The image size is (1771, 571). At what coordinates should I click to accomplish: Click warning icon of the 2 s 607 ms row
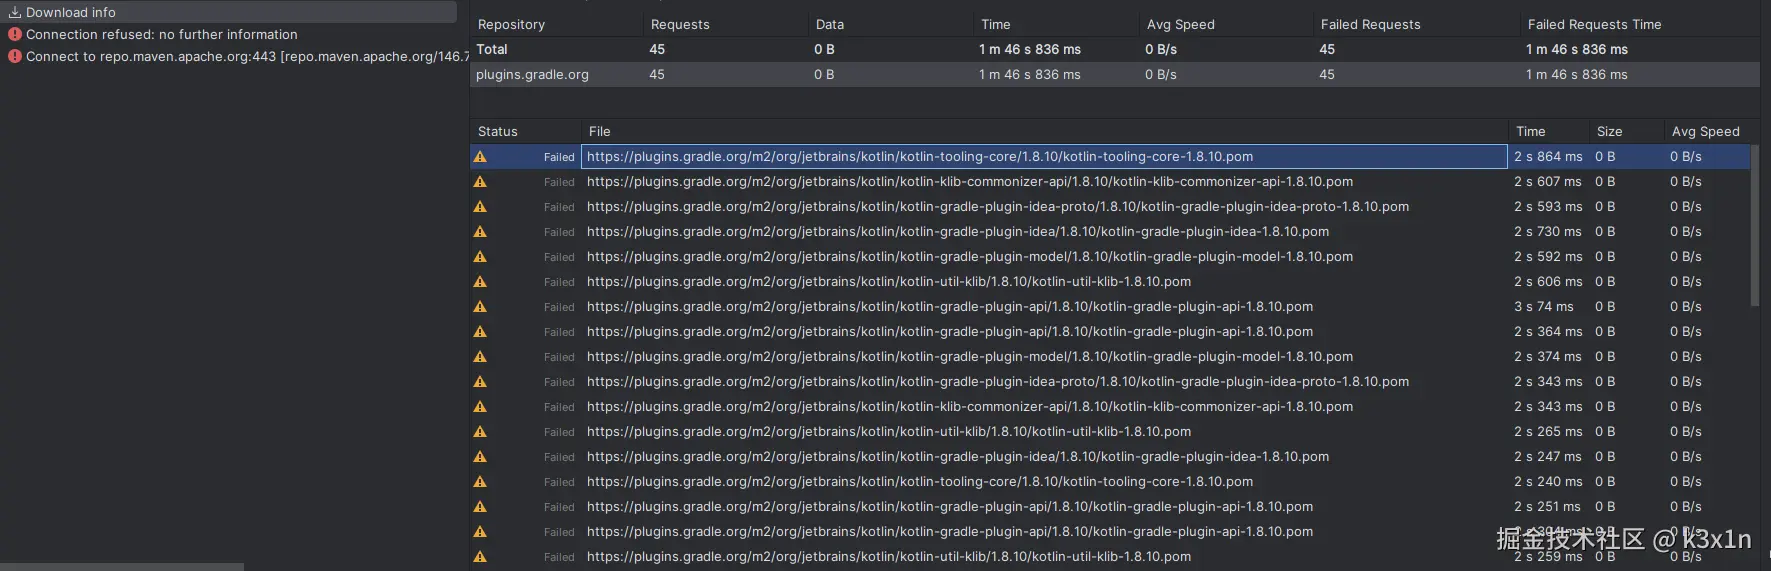click(x=480, y=182)
